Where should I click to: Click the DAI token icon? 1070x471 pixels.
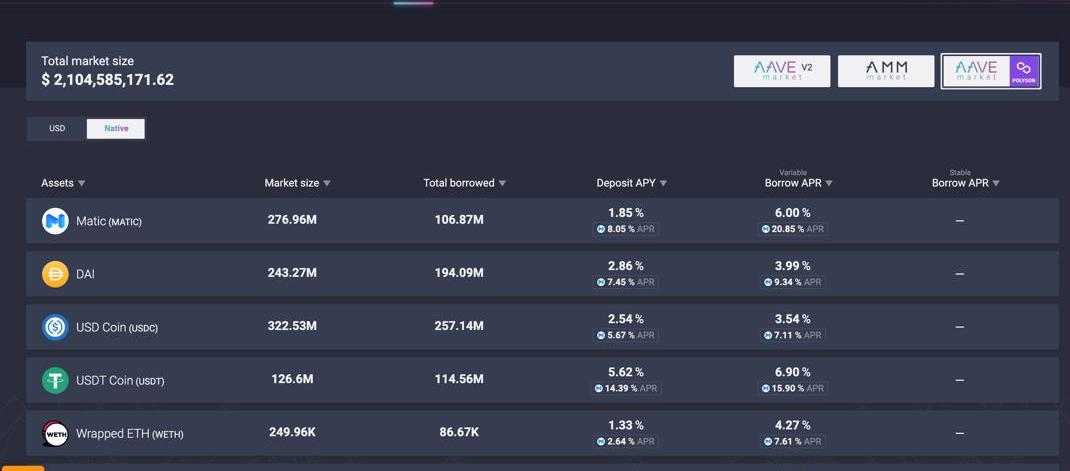tap(55, 273)
